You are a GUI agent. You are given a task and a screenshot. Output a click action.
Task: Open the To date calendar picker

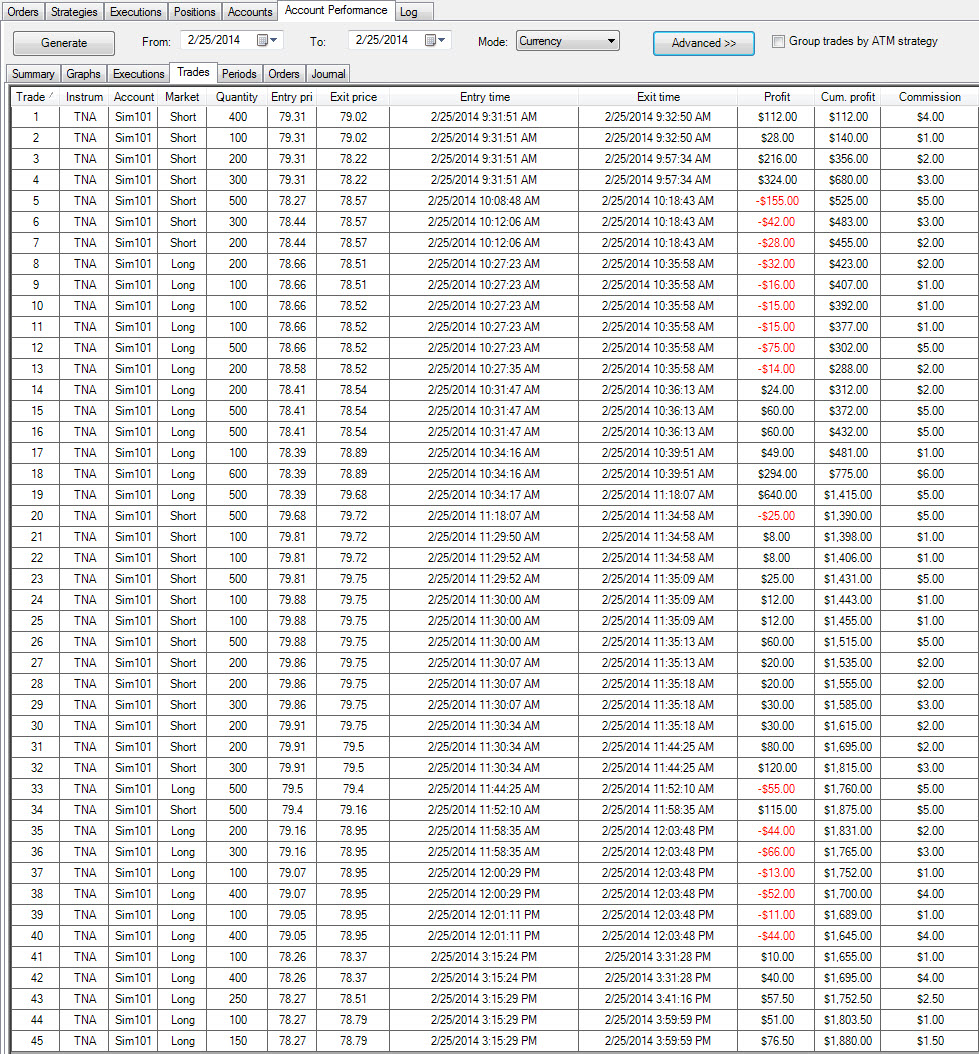435,40
